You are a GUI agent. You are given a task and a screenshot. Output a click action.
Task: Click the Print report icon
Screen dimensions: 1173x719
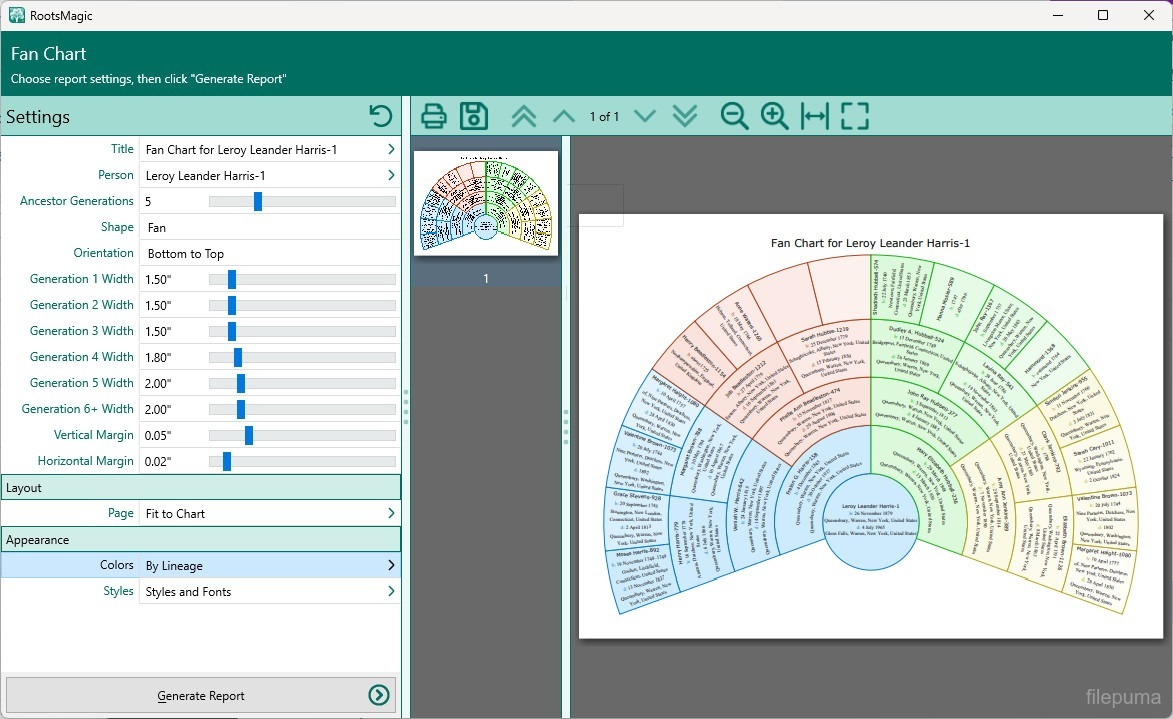click(433, 116)
